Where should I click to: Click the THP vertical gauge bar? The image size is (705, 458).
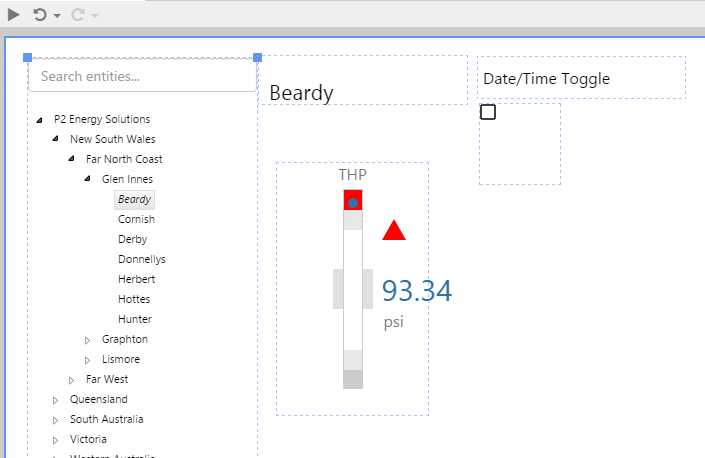tap(353, 290)
